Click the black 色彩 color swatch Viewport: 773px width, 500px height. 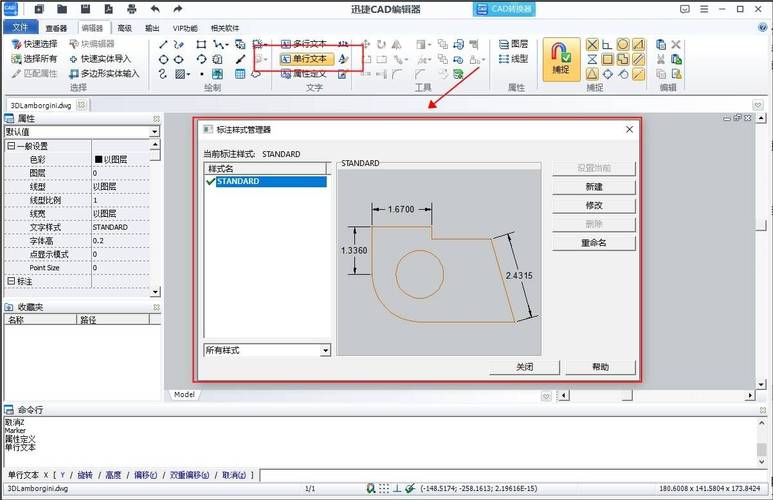coord(98,159)
